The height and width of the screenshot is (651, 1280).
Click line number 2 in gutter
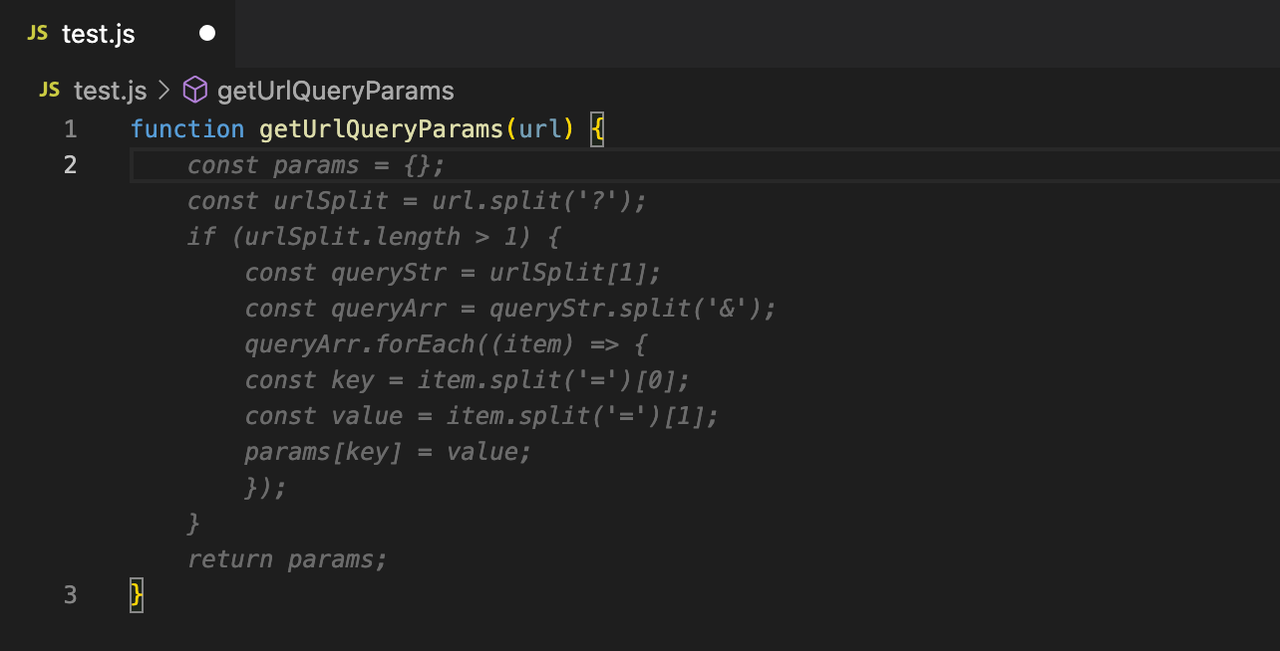(70, 165)
